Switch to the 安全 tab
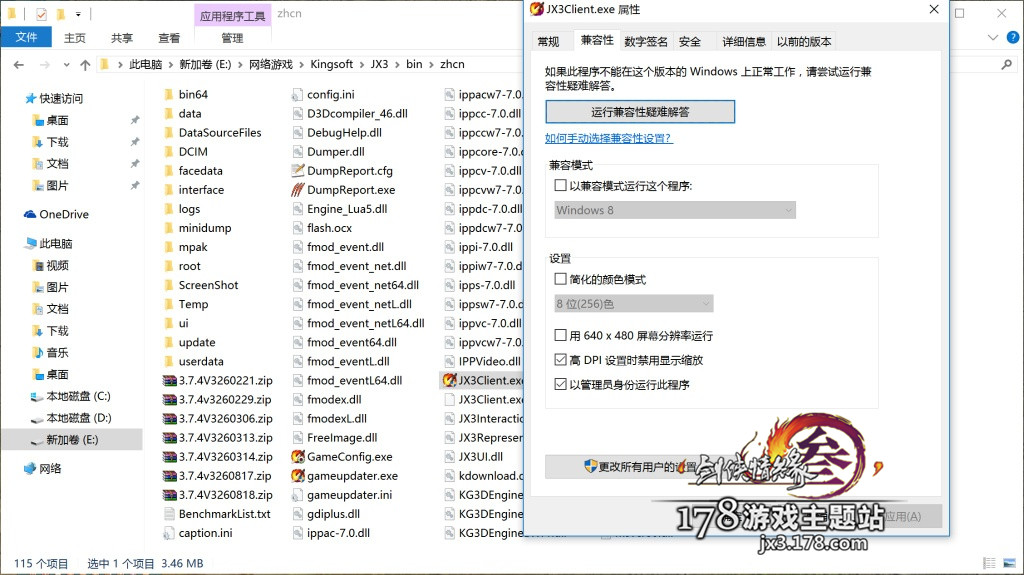 click(x=690, y=42)
